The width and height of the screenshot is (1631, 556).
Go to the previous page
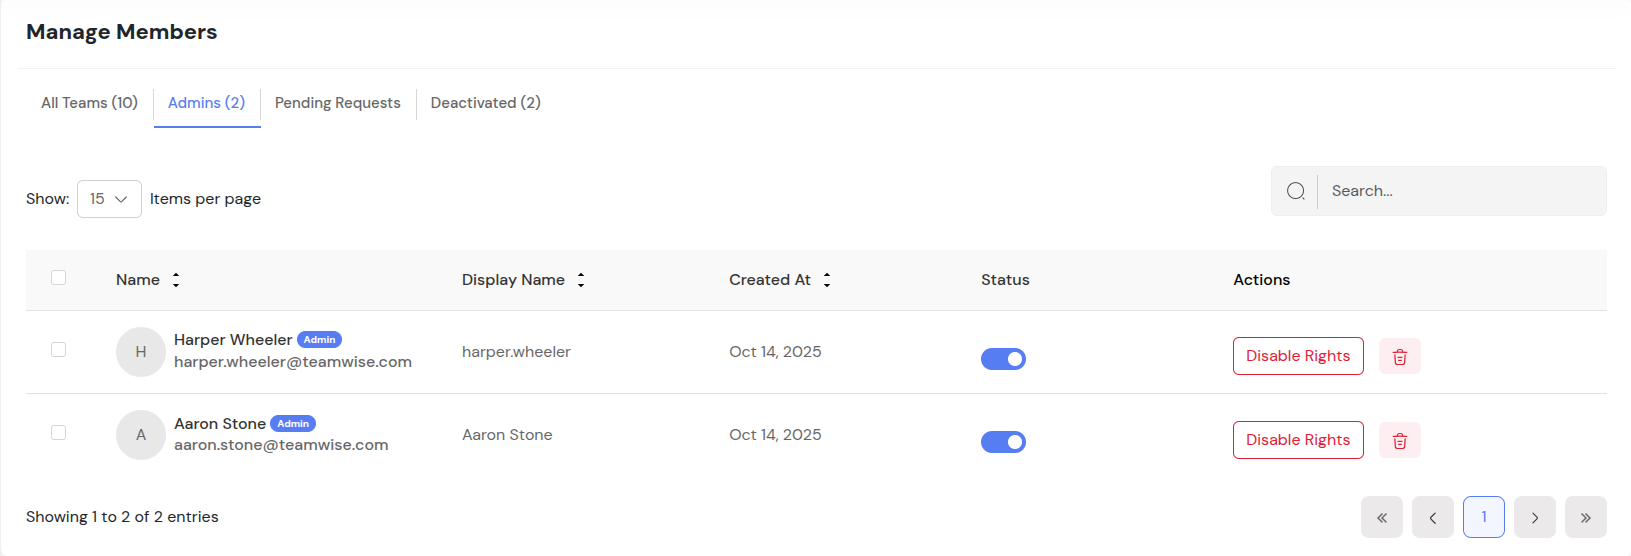point(1432,517)
